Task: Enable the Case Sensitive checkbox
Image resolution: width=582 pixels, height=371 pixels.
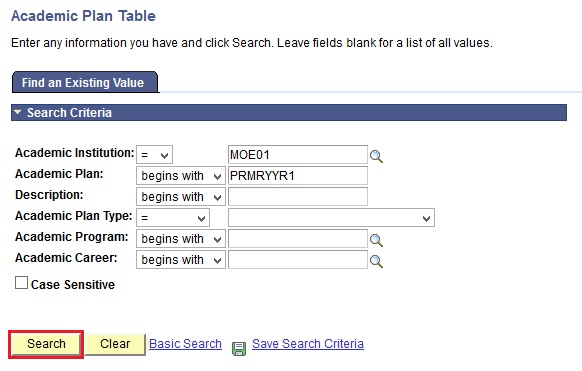Action: pos(21,282)
